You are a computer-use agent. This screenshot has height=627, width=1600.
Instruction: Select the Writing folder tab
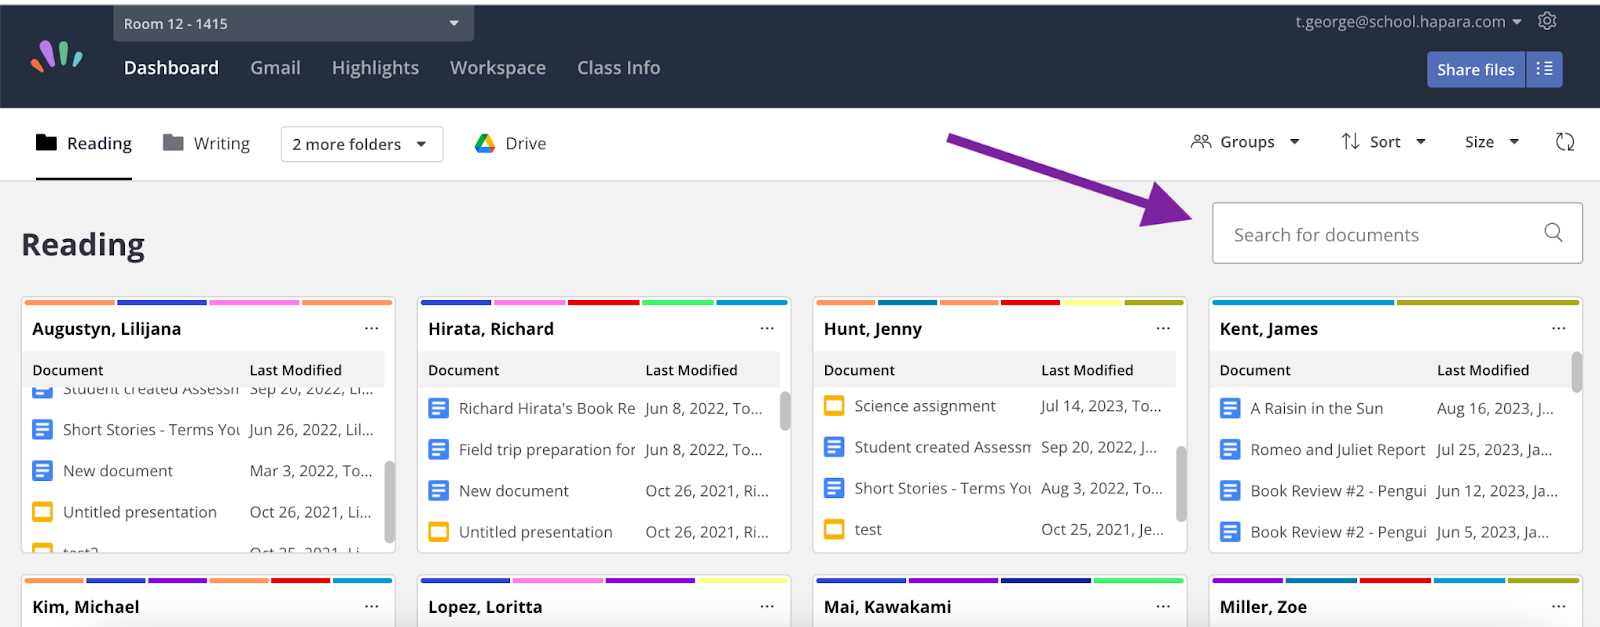[x=207, y=144]
